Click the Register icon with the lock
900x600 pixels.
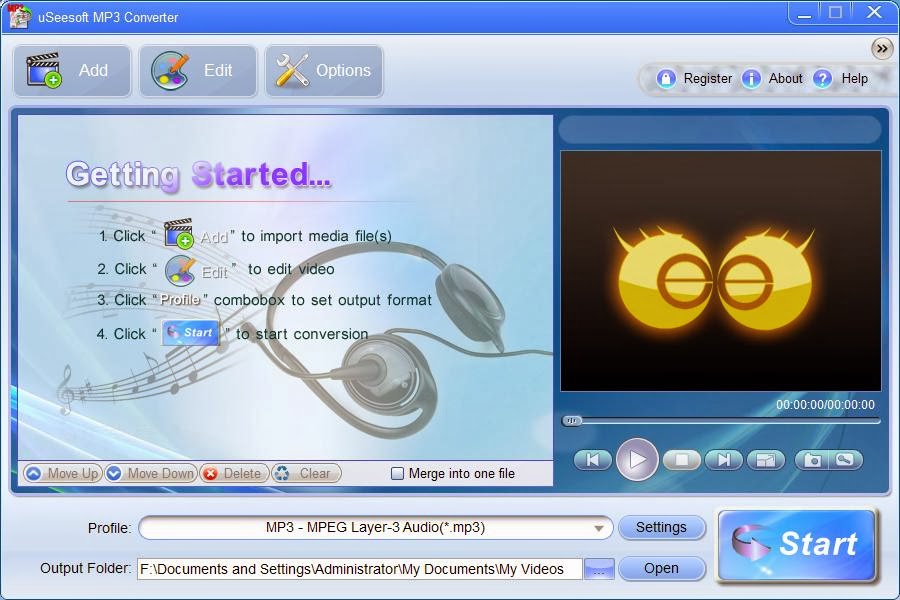pyautogui.click(x=664, y=78)
